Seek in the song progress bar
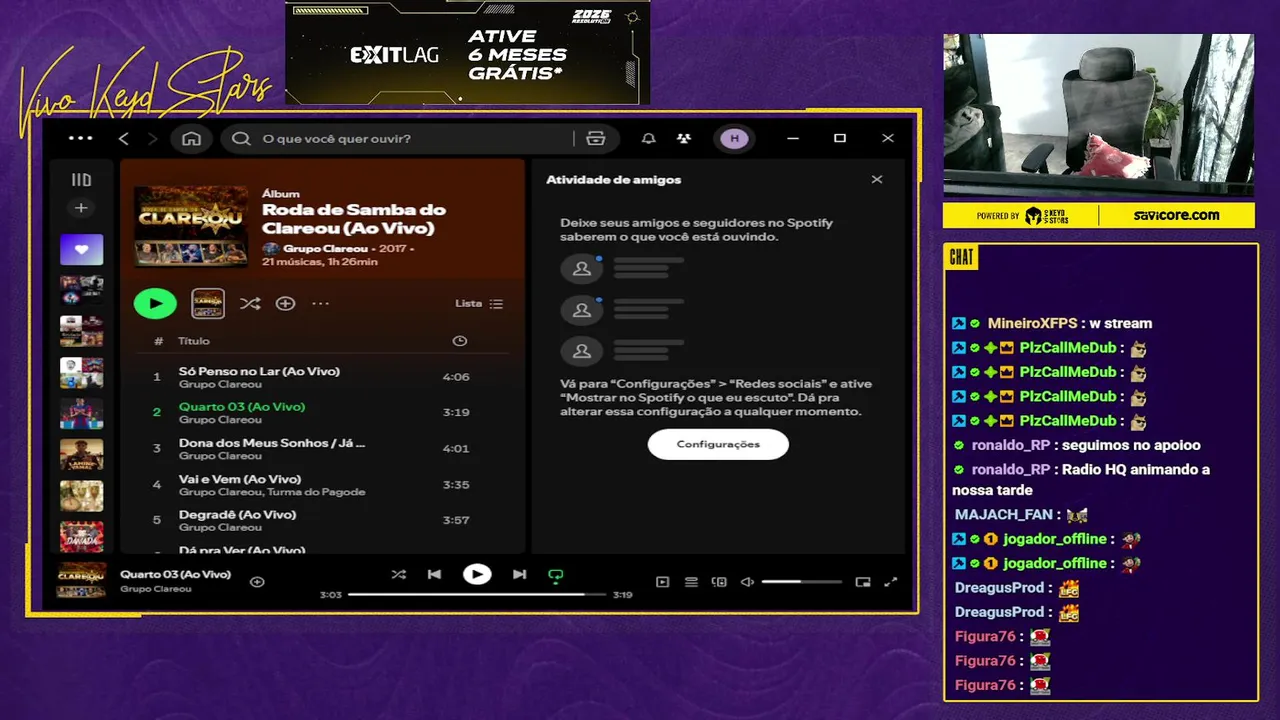The width and height of the screenshot is (1280, 720). pyautogui.click(x=477, y=594)
